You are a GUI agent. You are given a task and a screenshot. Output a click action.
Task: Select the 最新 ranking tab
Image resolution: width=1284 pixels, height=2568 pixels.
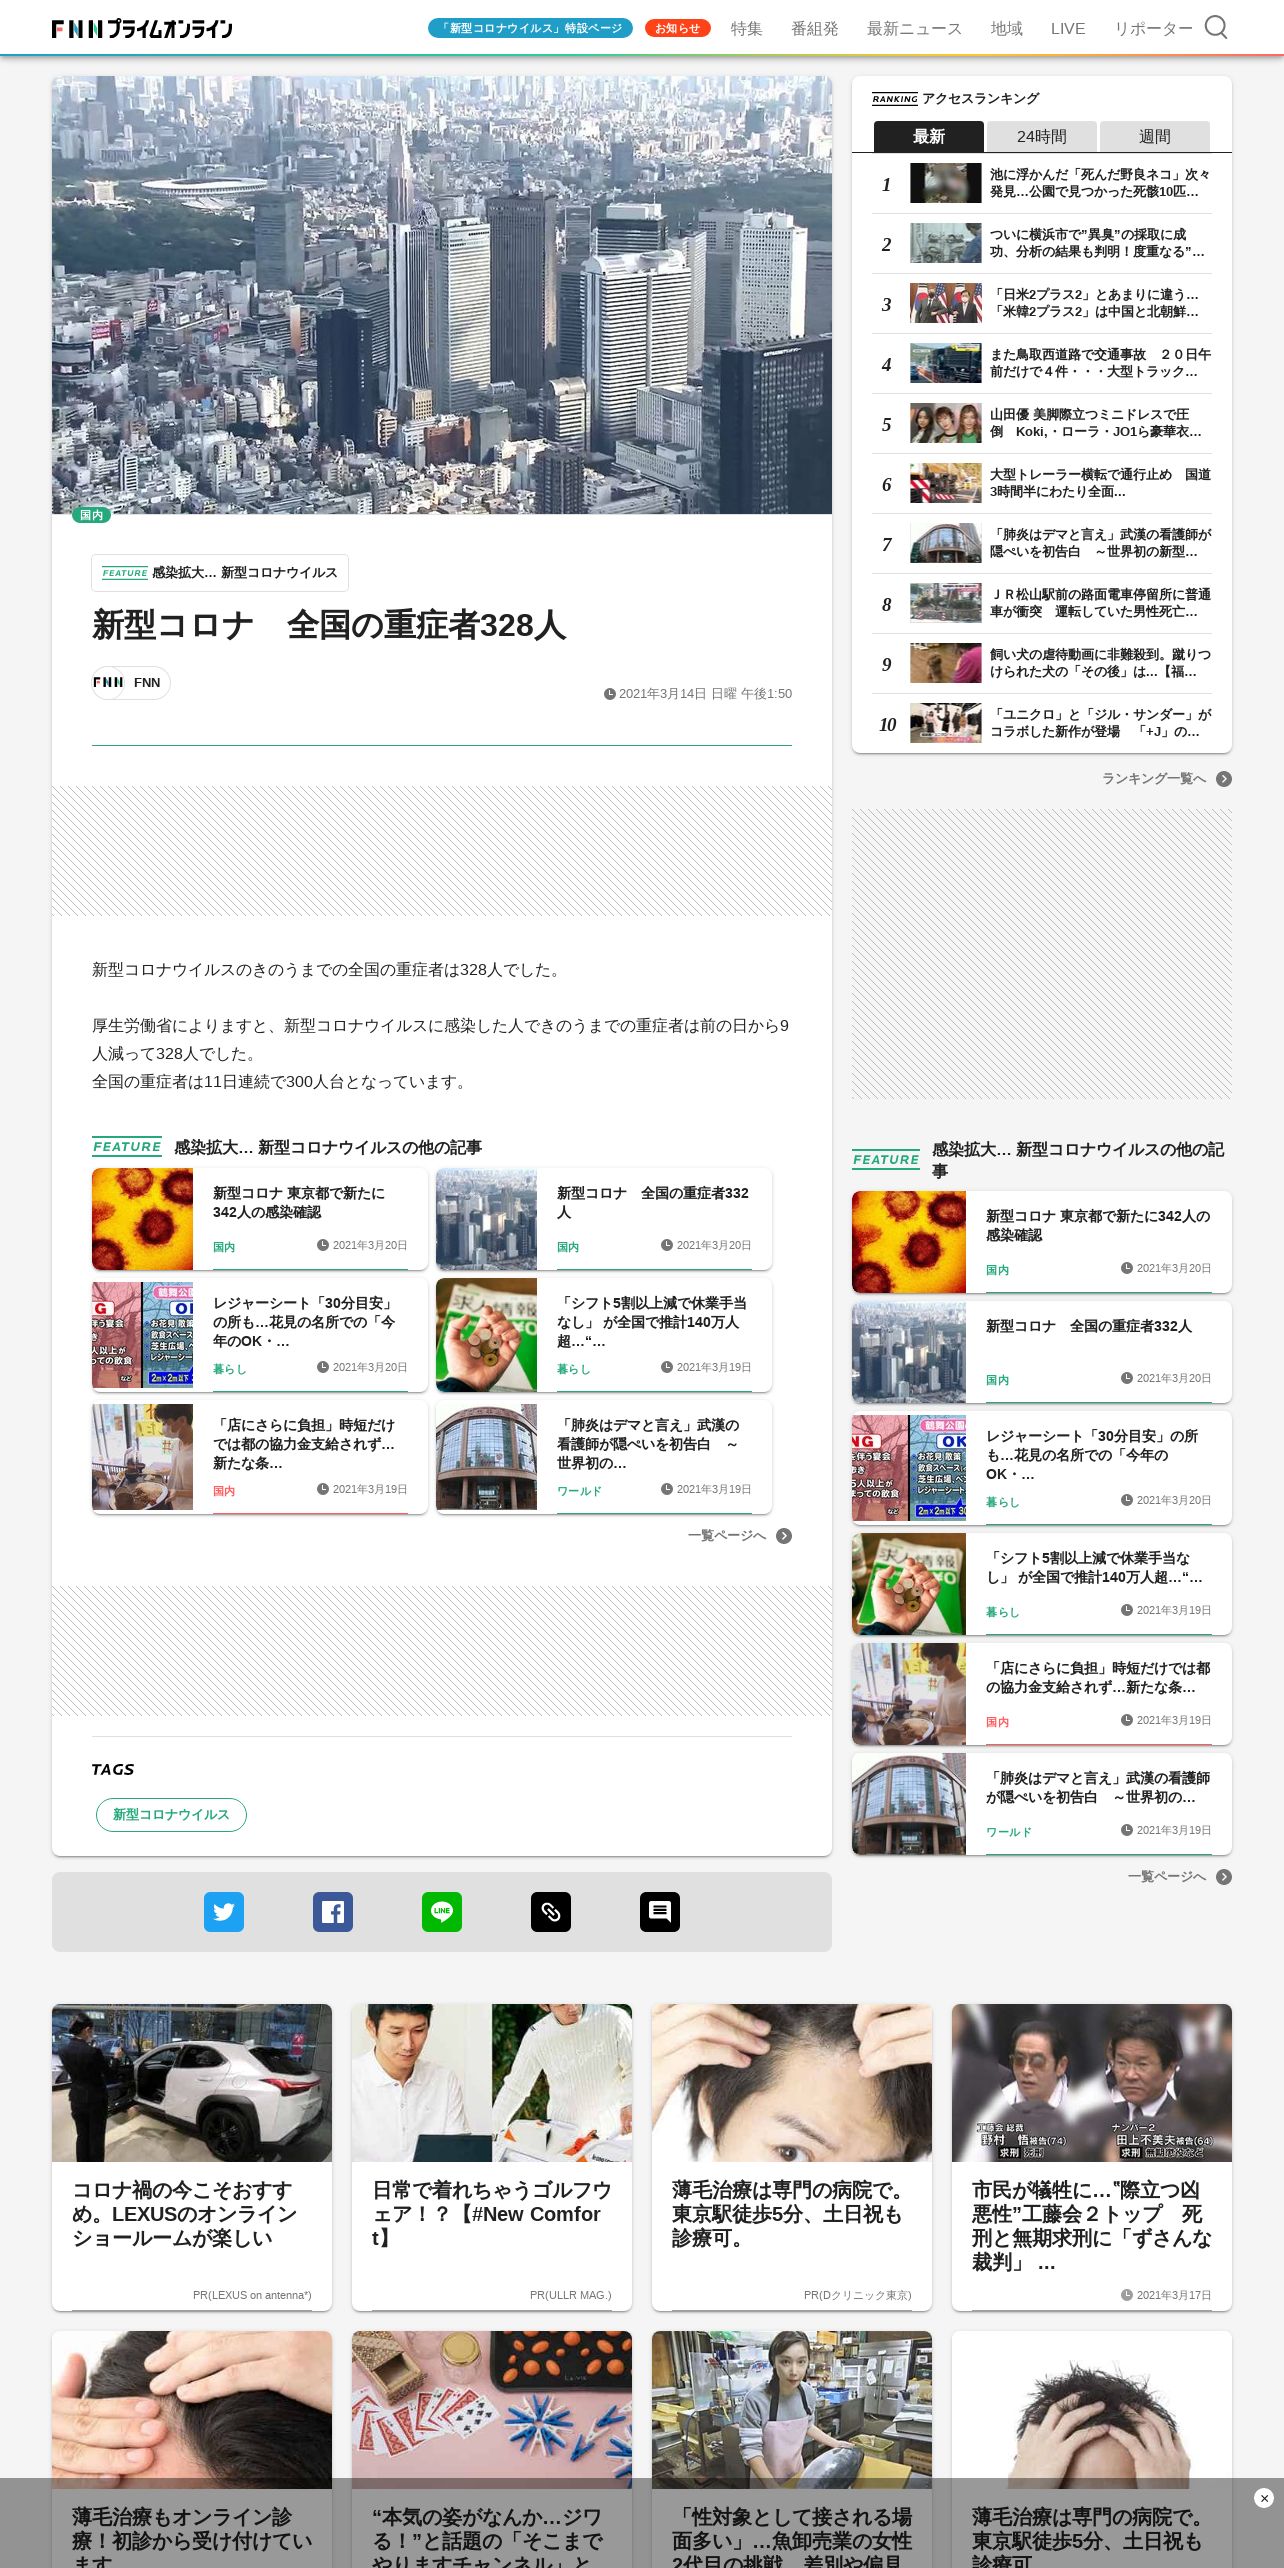point(929,136)
